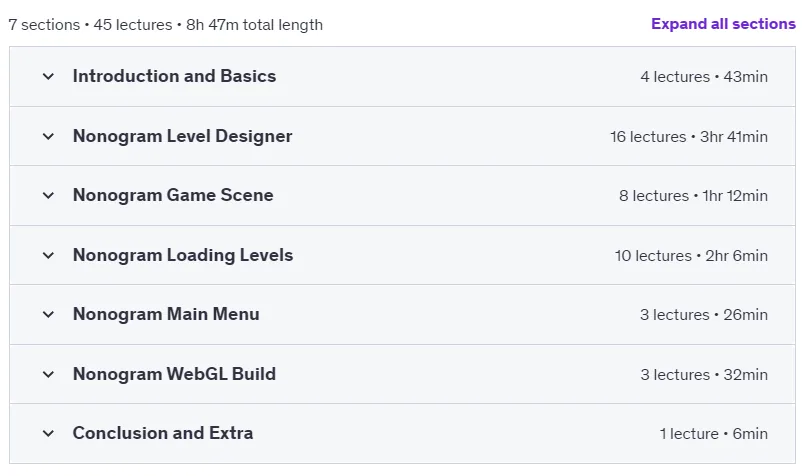Select the Nonogram Loading Levels section title
The image size is (810, 476).
[183, 255]
